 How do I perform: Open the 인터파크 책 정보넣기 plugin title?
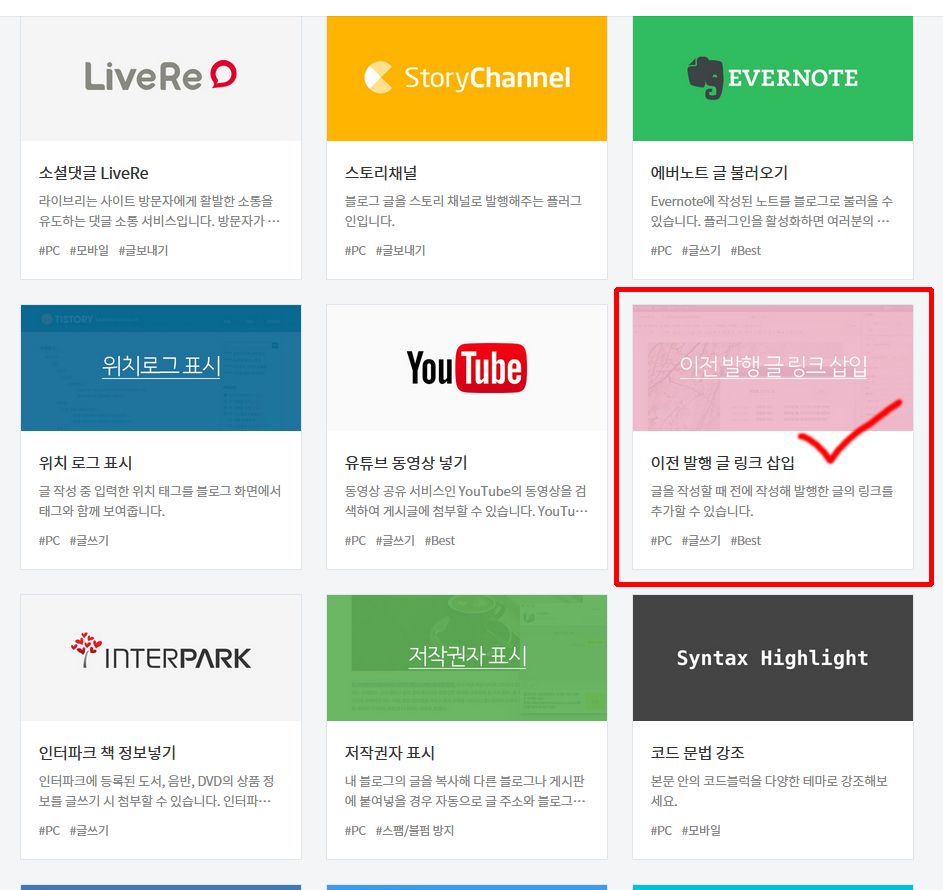click(107, 752)
